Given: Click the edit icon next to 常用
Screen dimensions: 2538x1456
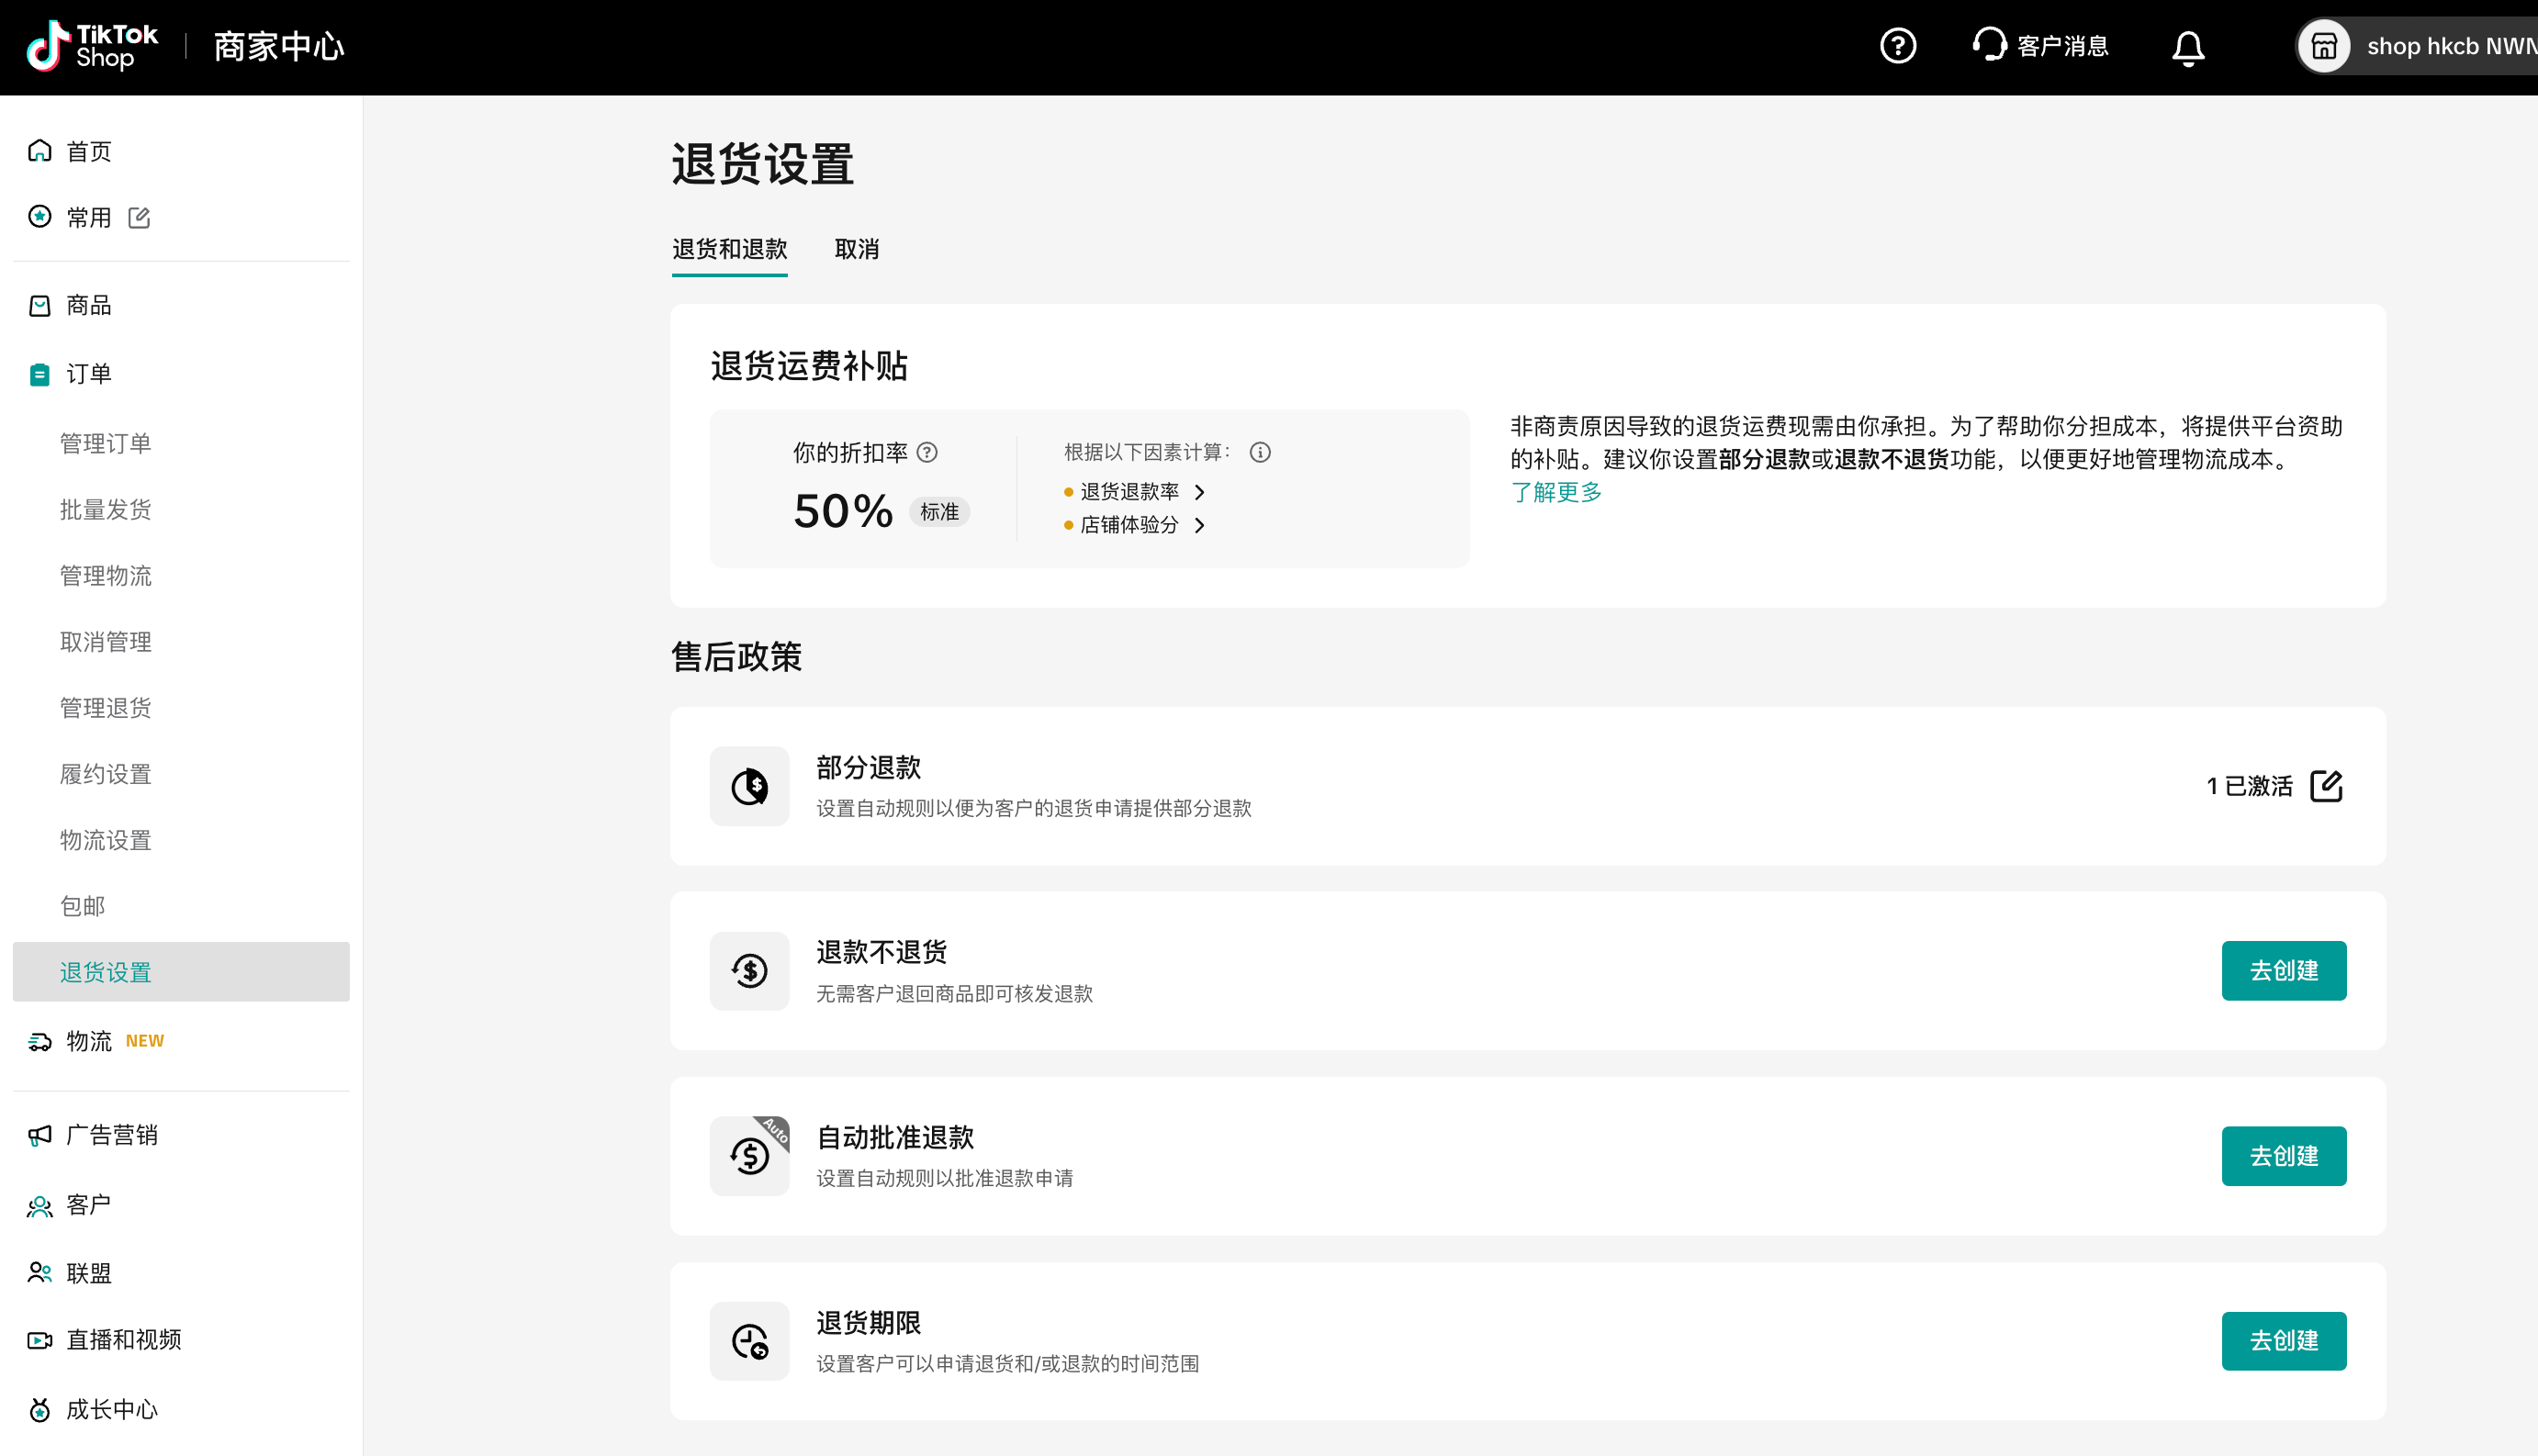Looking at the screenshot, I should 139,217.
